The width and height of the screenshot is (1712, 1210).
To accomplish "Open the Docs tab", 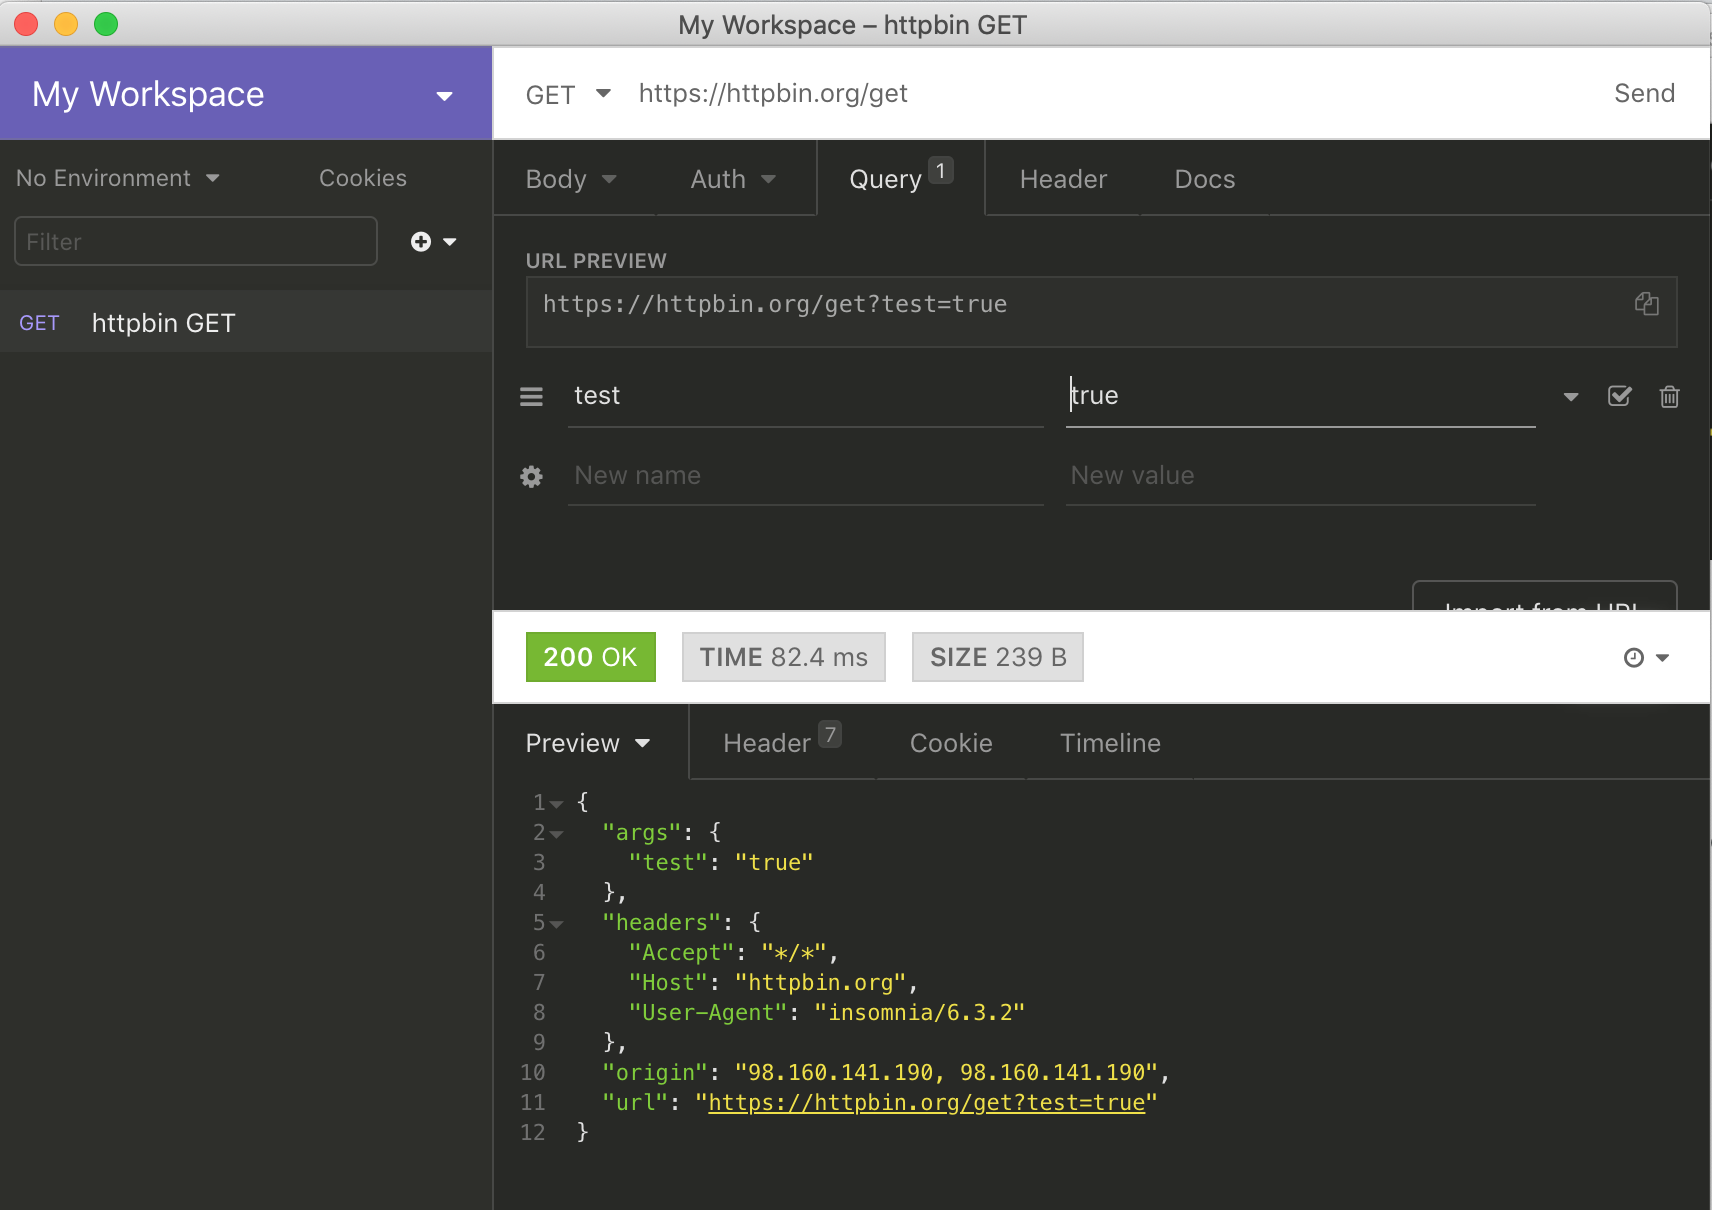I will click(1205, 179).
